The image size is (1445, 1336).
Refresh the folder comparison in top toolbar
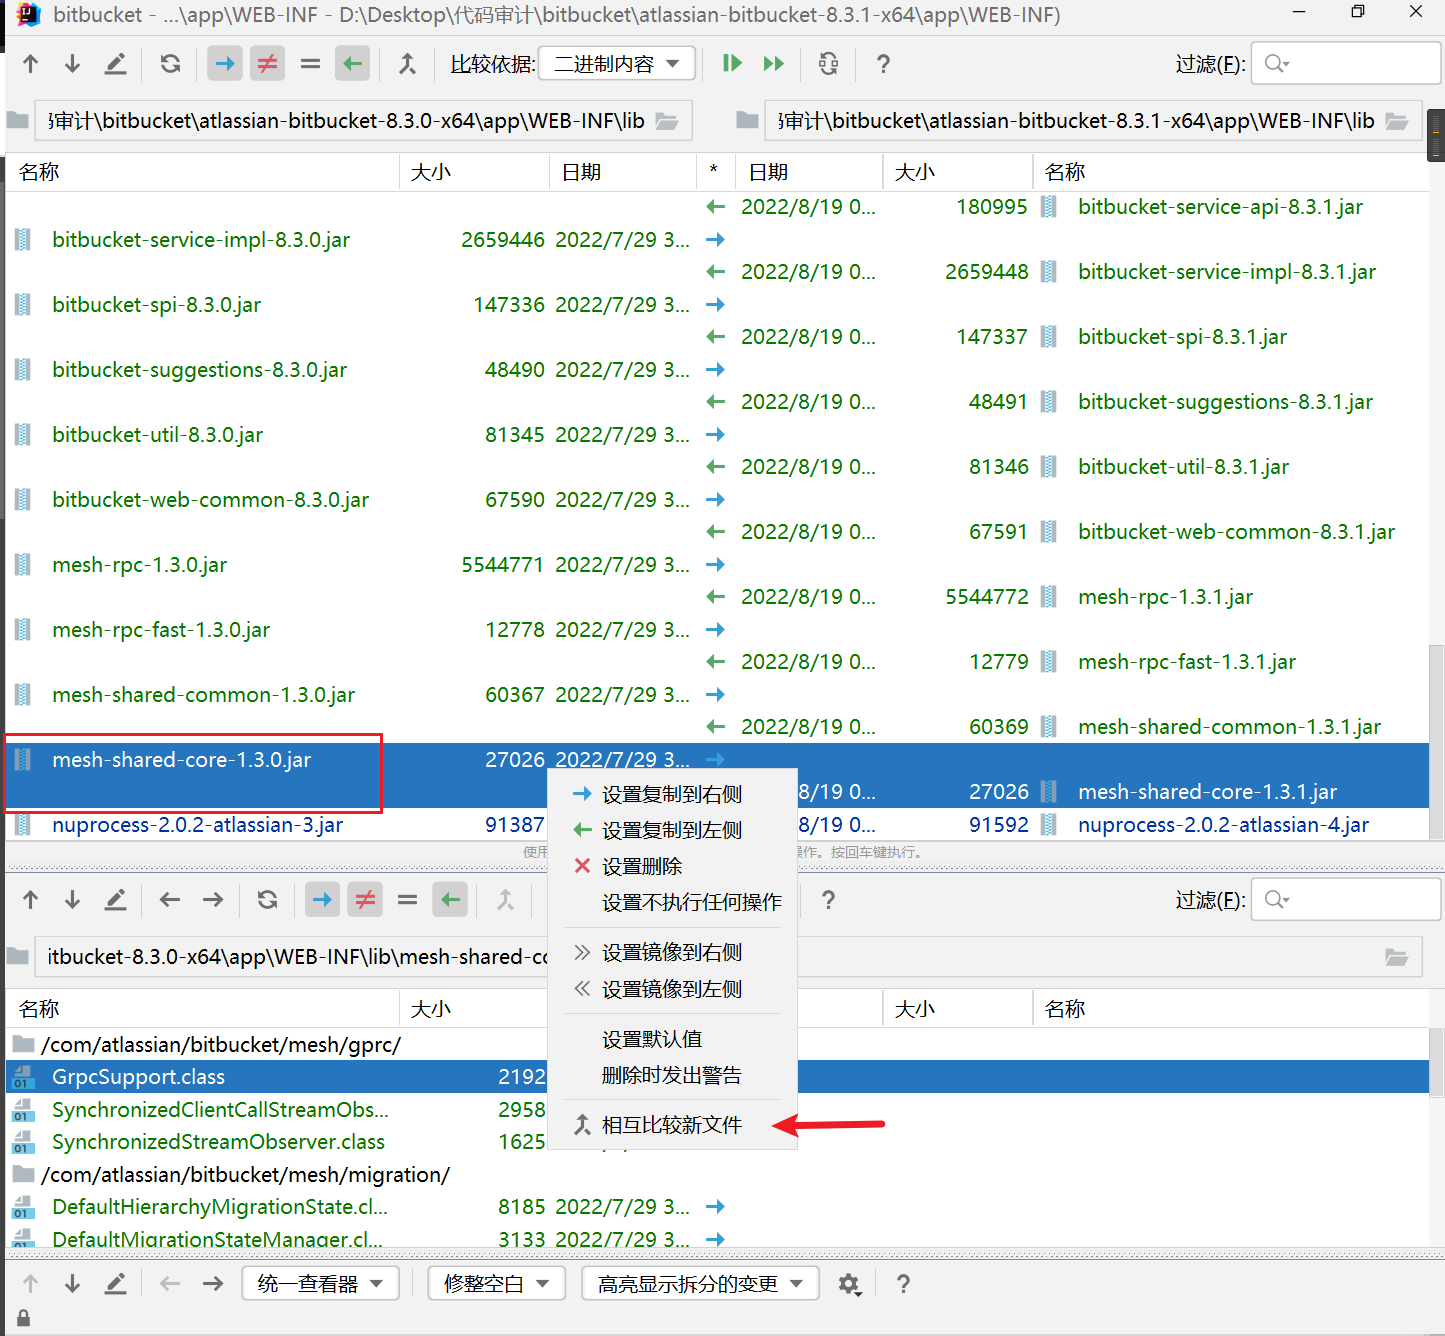171,64
